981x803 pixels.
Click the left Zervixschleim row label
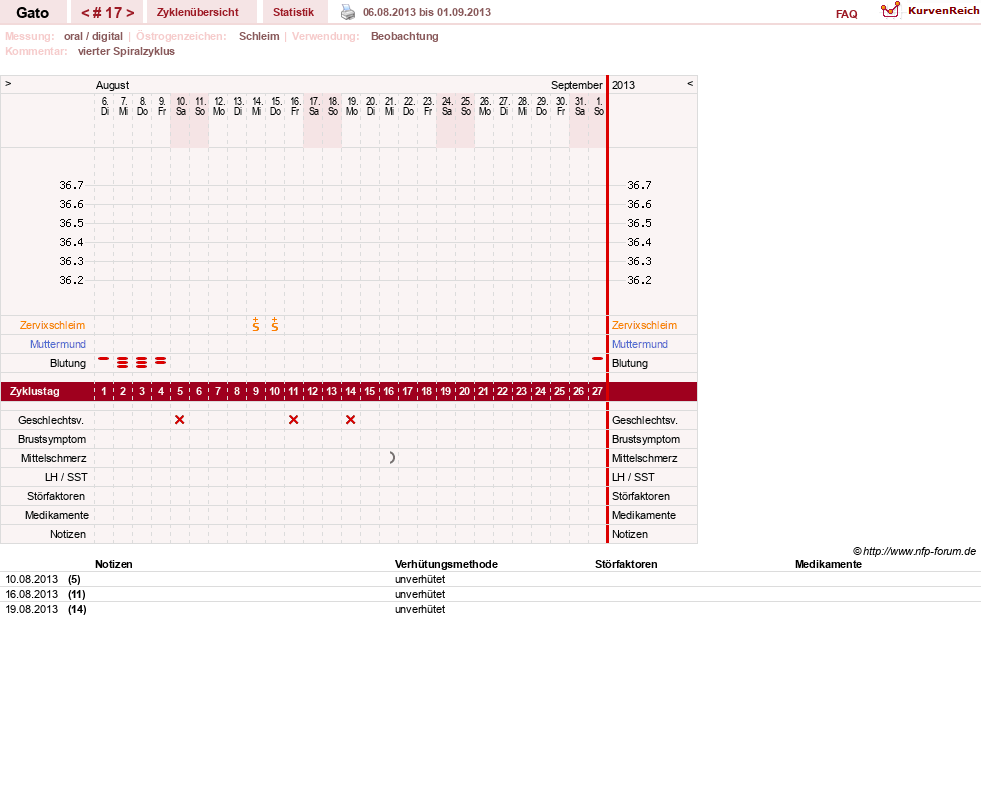[x=53, y=325]
